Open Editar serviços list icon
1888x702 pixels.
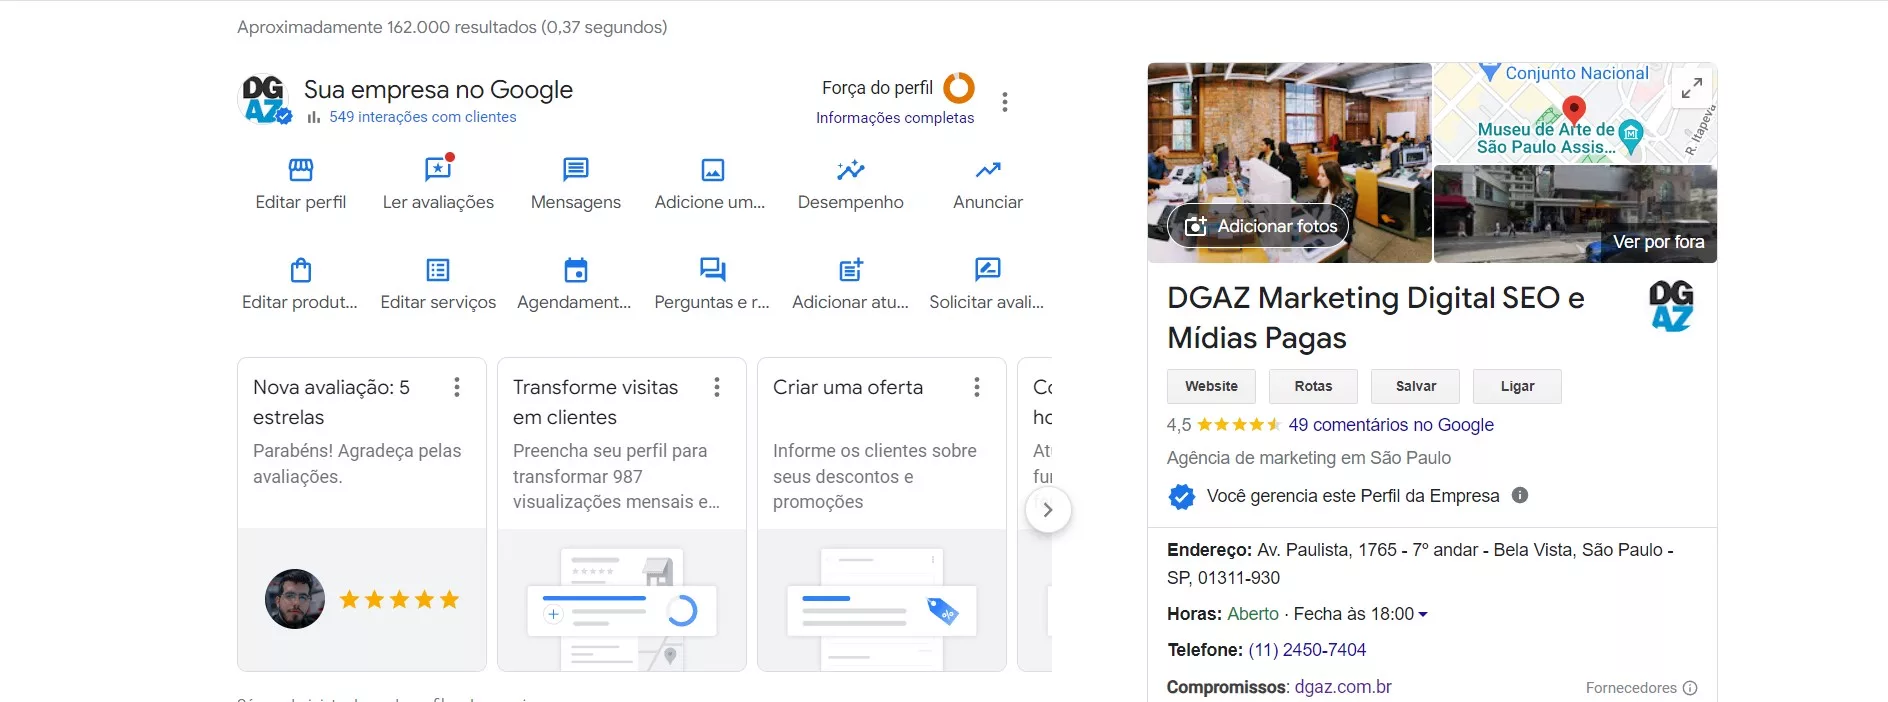(x=438, y=270)
